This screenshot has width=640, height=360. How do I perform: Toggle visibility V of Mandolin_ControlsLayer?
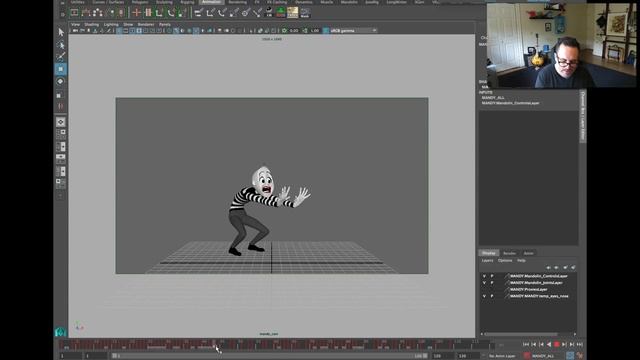484,276
